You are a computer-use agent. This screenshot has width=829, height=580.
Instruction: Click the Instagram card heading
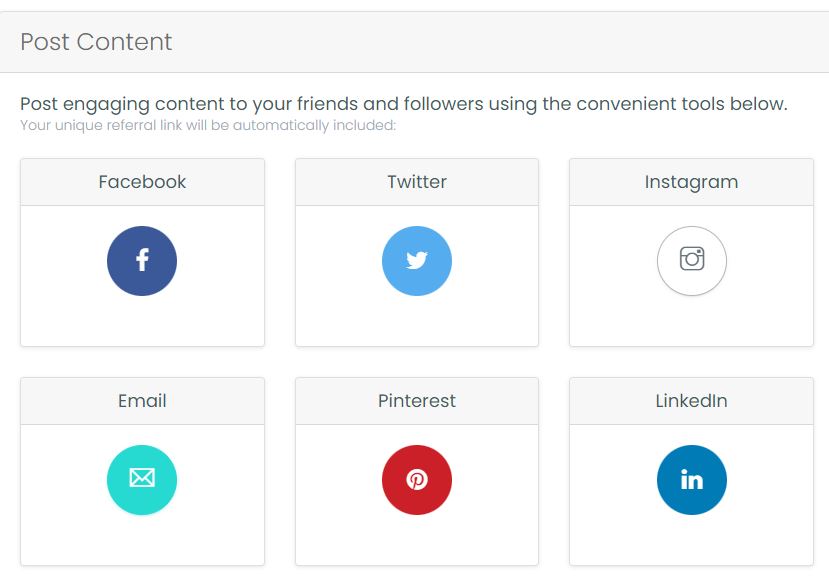(691, 182)
